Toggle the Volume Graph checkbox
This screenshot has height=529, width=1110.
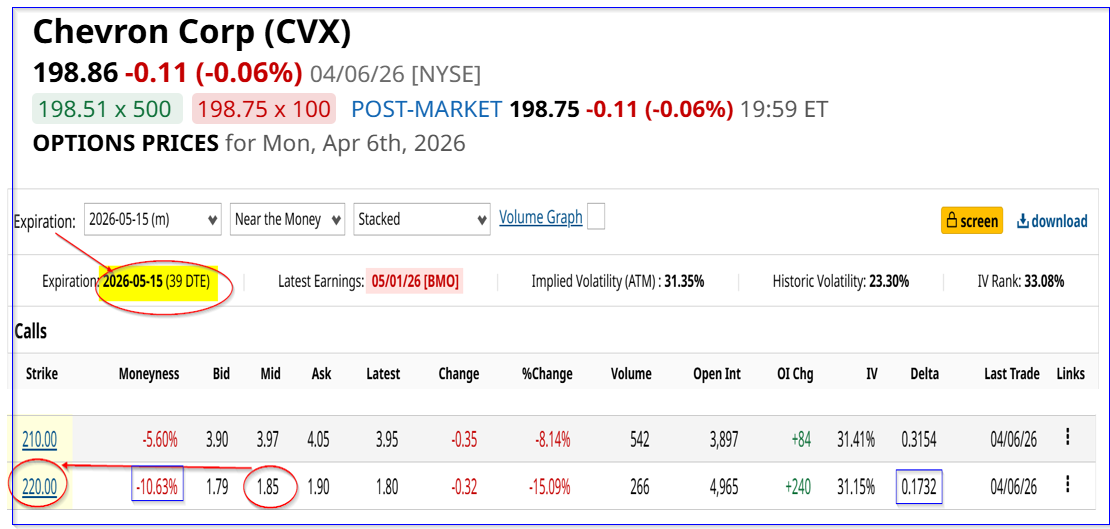[596, 217]
